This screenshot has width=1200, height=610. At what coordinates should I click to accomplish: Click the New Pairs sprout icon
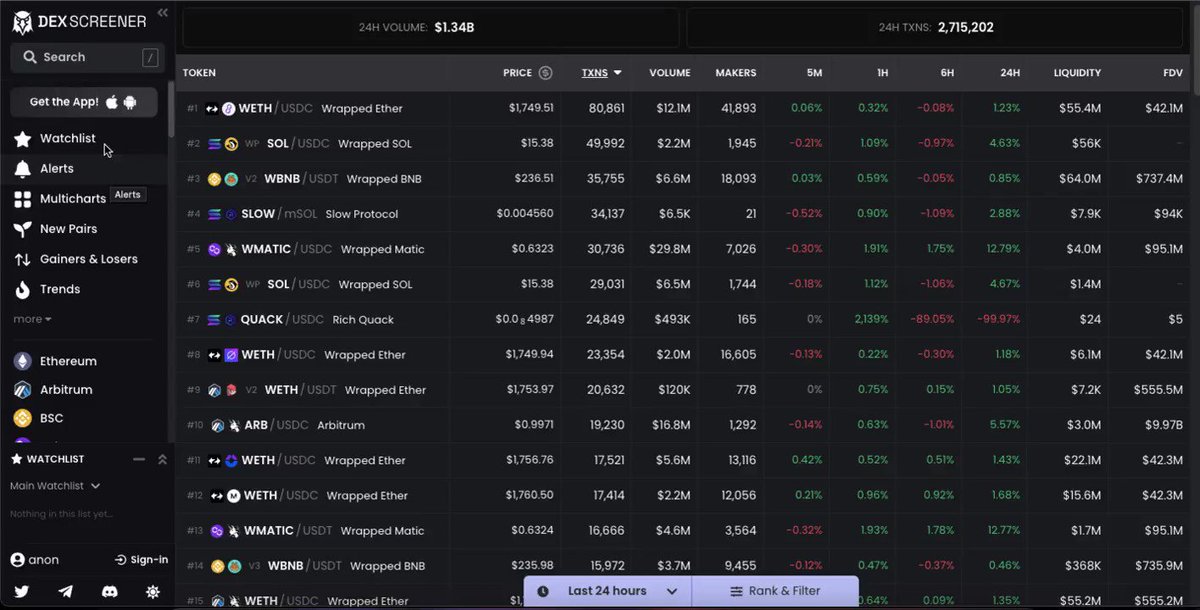[x=22, y=229]
